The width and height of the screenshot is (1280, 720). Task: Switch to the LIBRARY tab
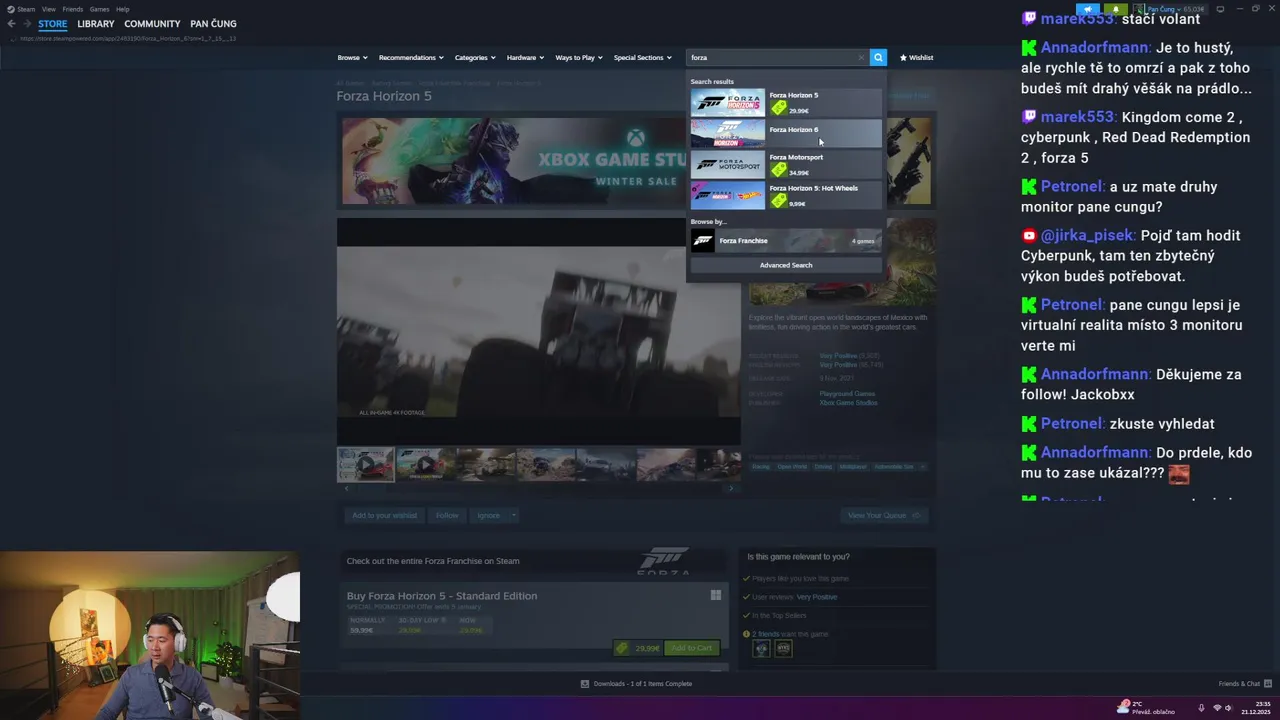[x=96, y=24]
